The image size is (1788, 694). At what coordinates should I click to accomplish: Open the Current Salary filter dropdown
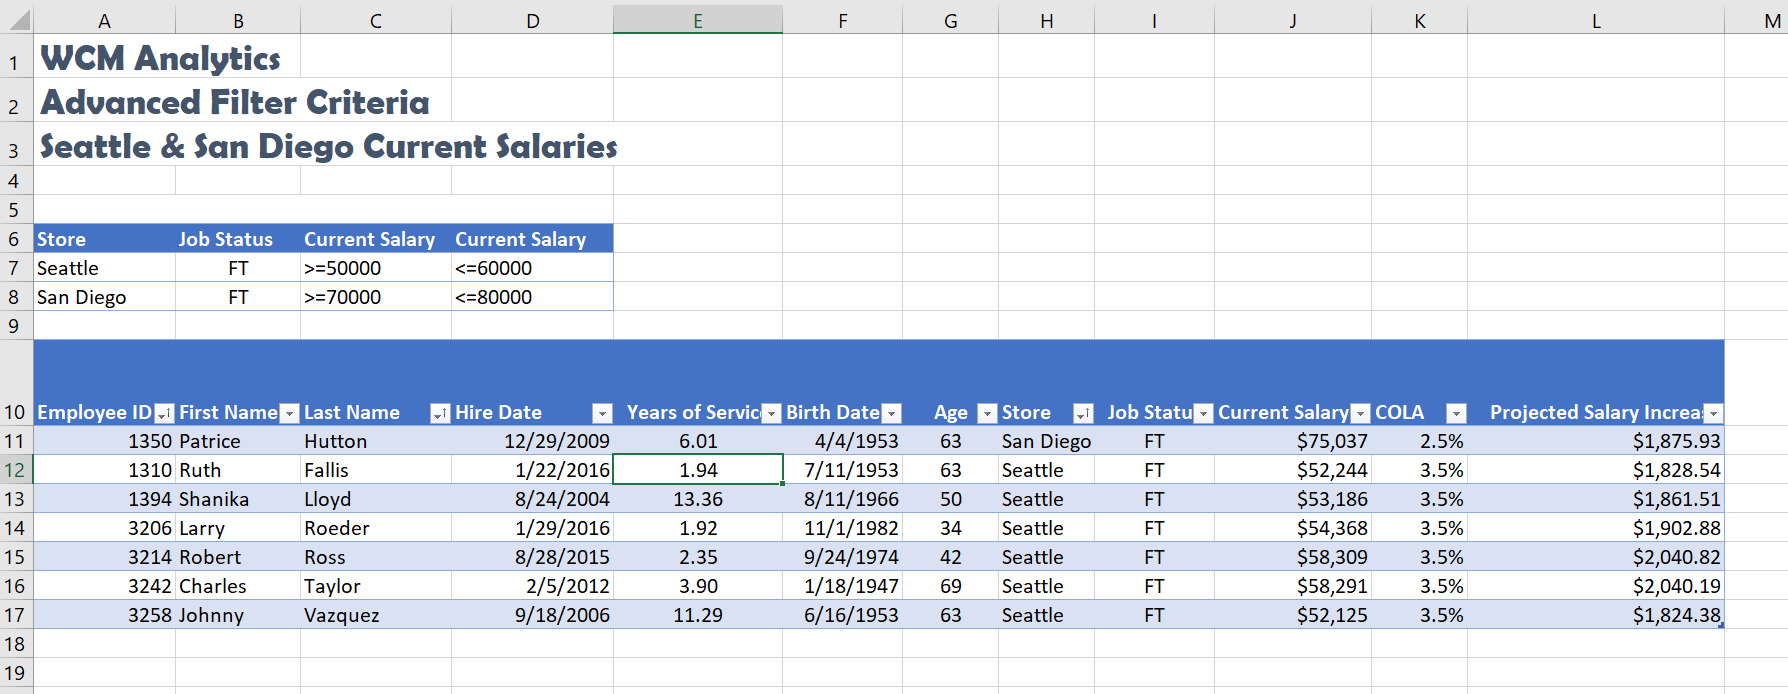[1360, 413]
